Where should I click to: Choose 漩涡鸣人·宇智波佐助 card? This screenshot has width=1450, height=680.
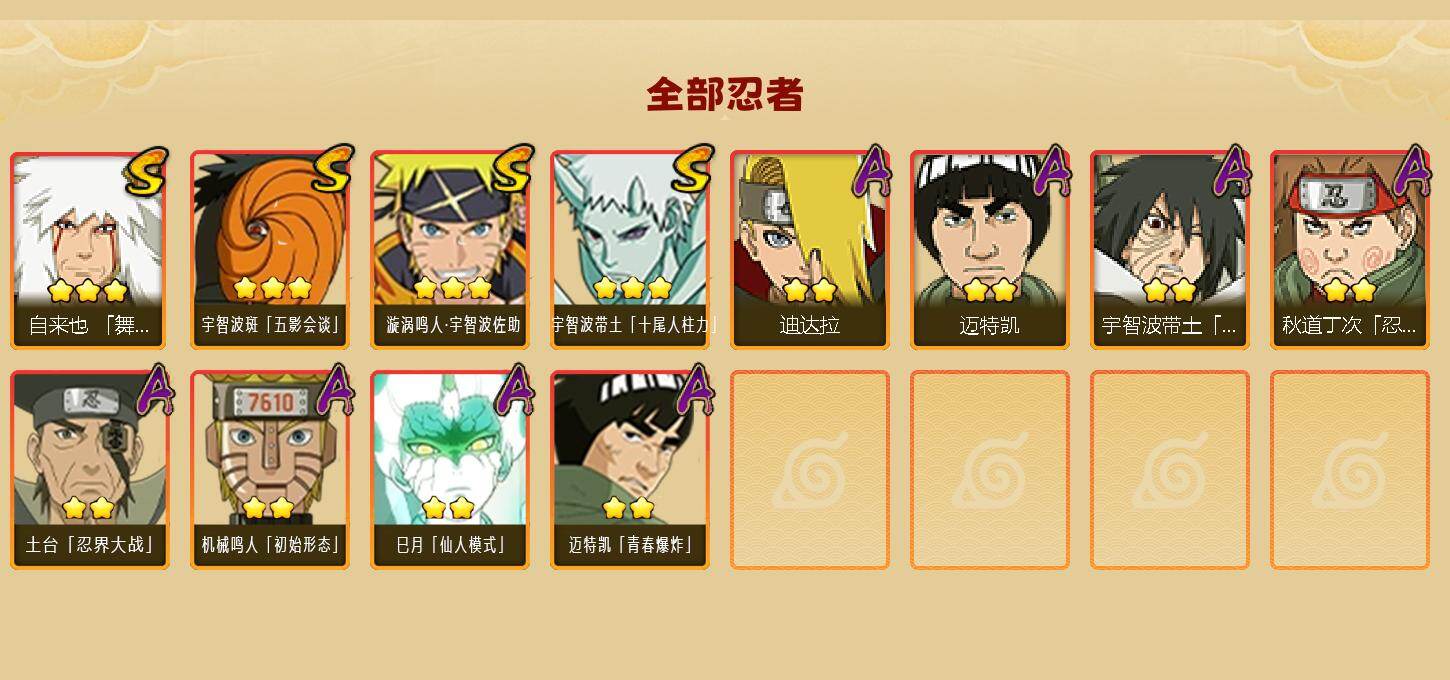450,249
